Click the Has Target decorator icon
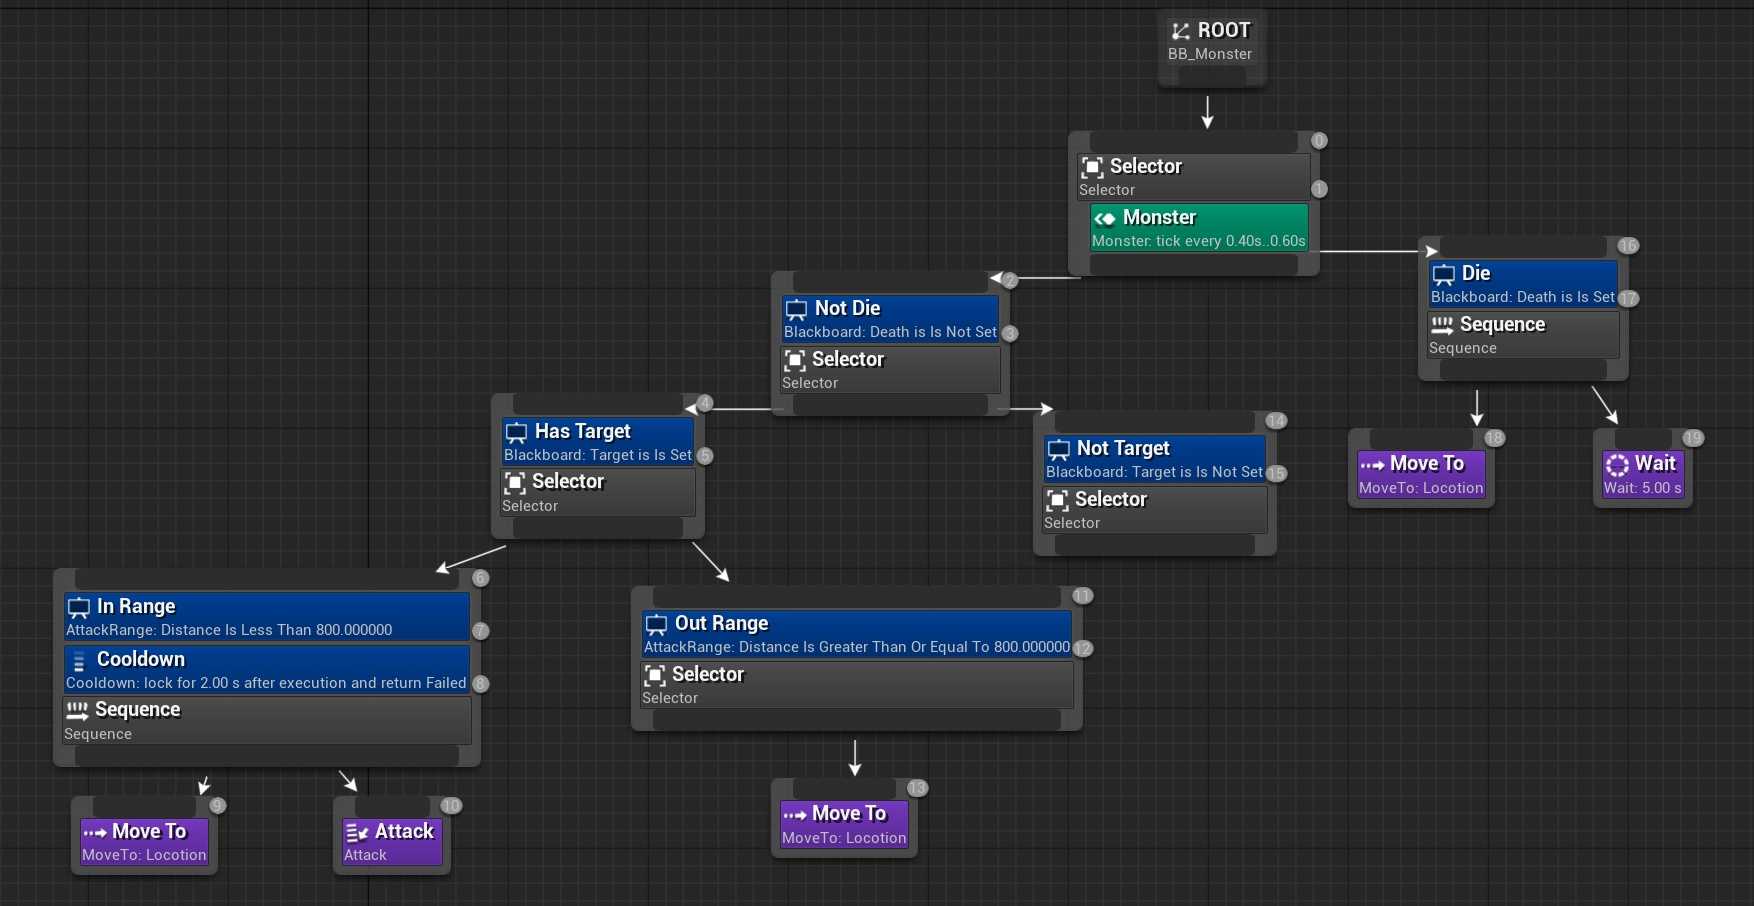Viewport: 1754px width, 906px height. point(516,432)
